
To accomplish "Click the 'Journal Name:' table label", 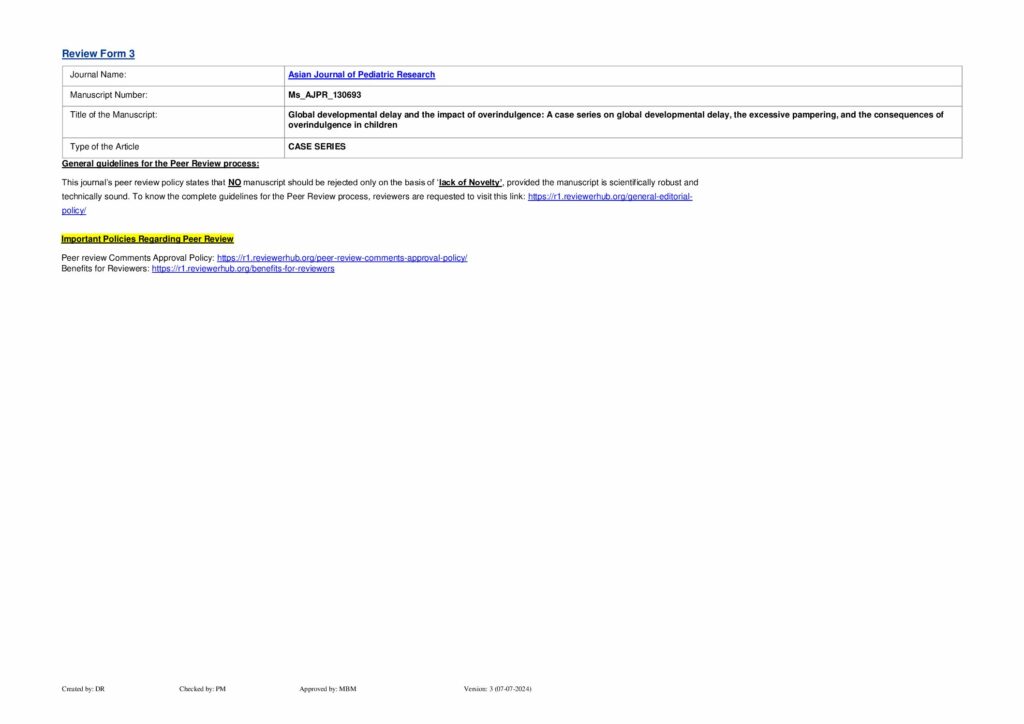I will pyautogui.click(x=98, y=75).
